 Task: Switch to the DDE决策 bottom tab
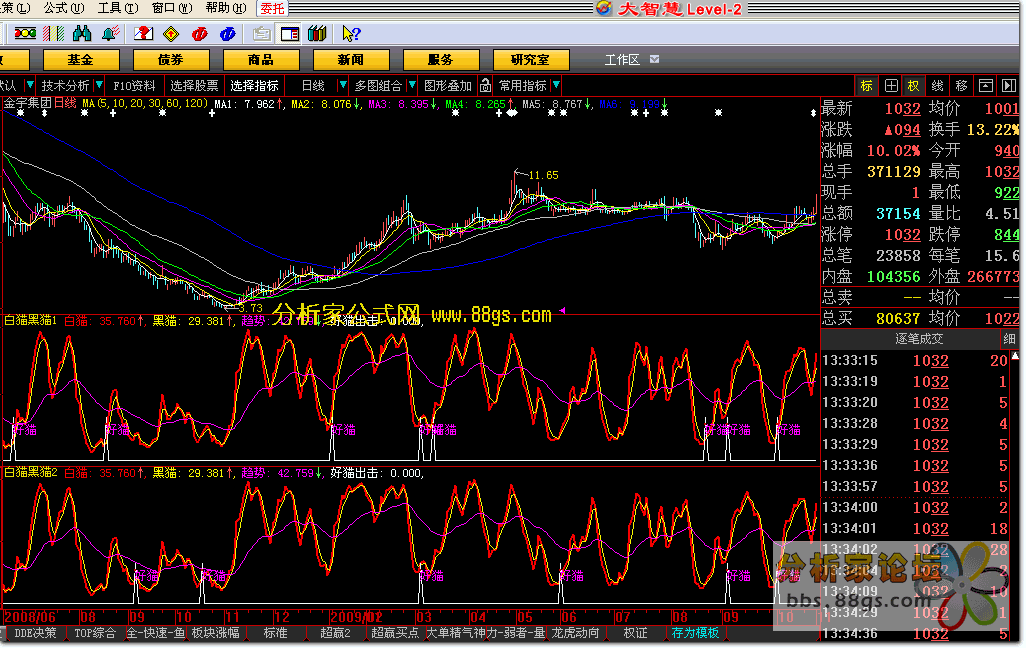pos(35,633)
